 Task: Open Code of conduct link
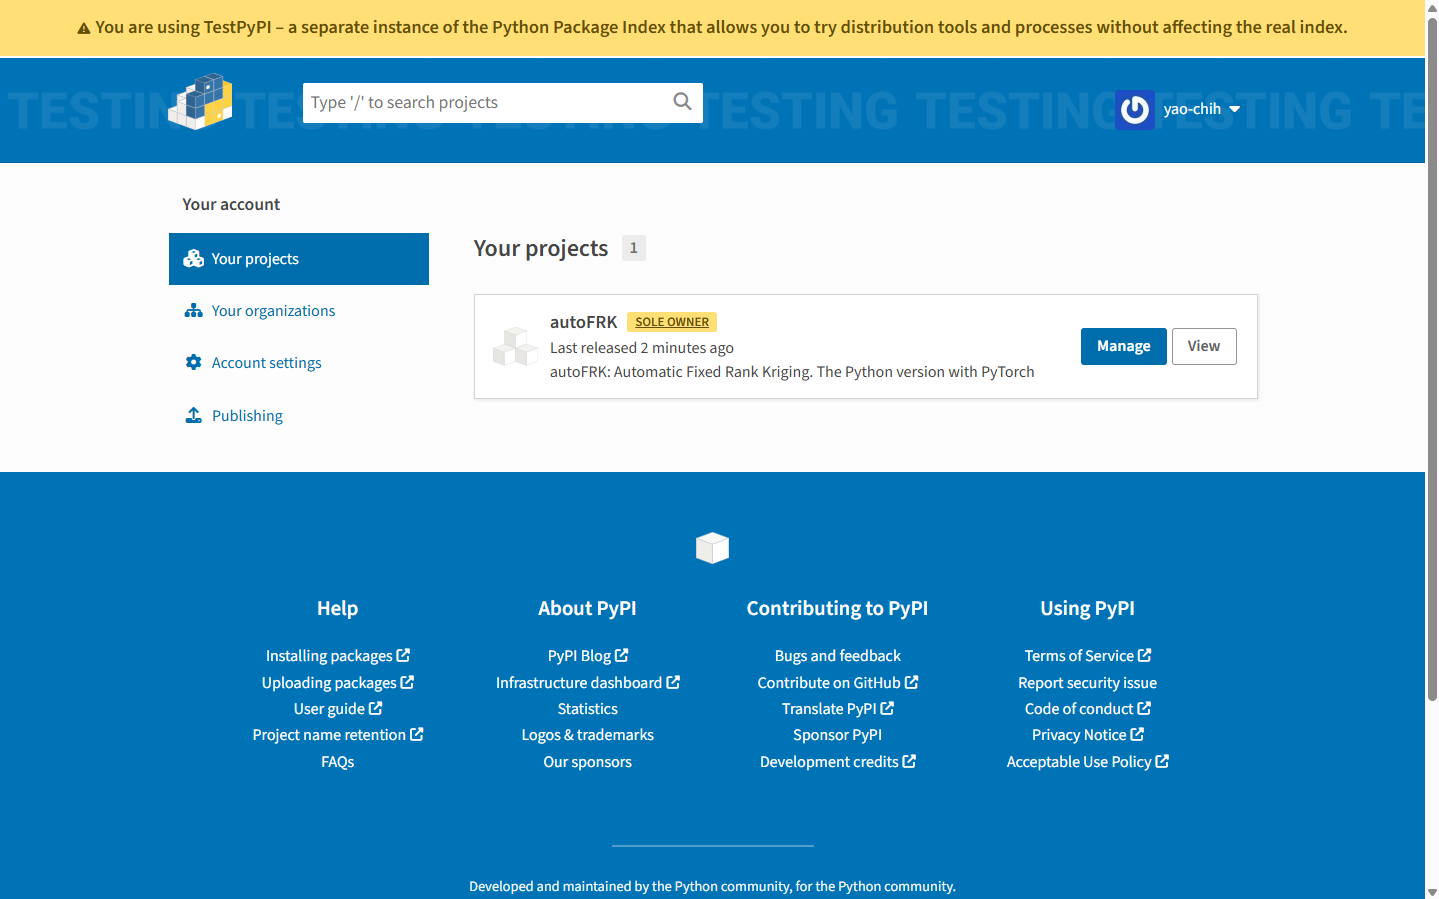point(1088,709)
